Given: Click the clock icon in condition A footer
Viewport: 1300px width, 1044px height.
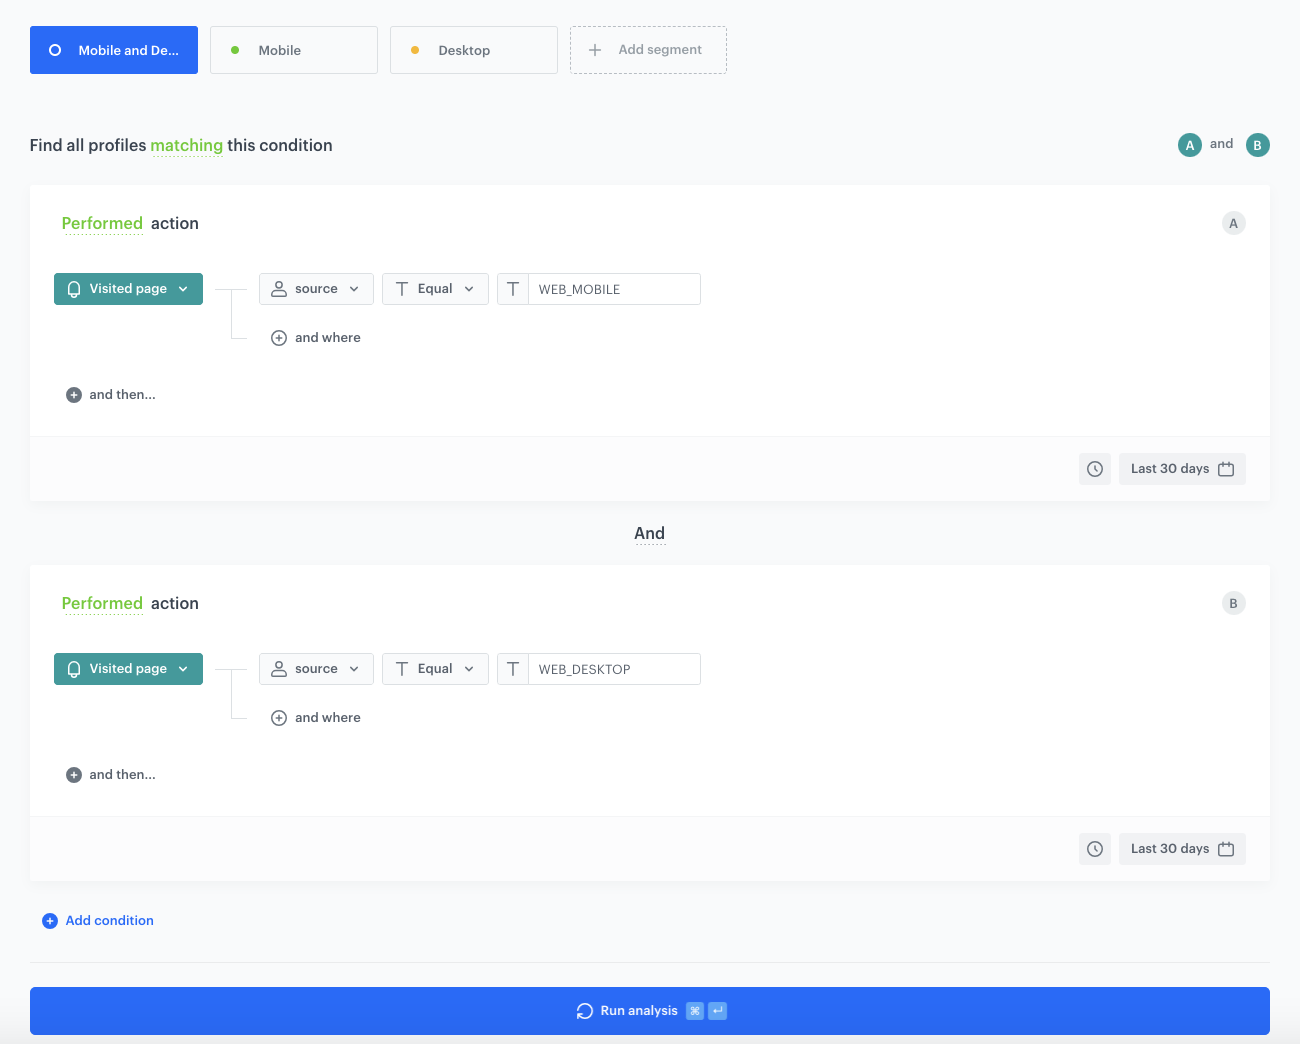Looking at the screenshot, I should (1095, 469).
